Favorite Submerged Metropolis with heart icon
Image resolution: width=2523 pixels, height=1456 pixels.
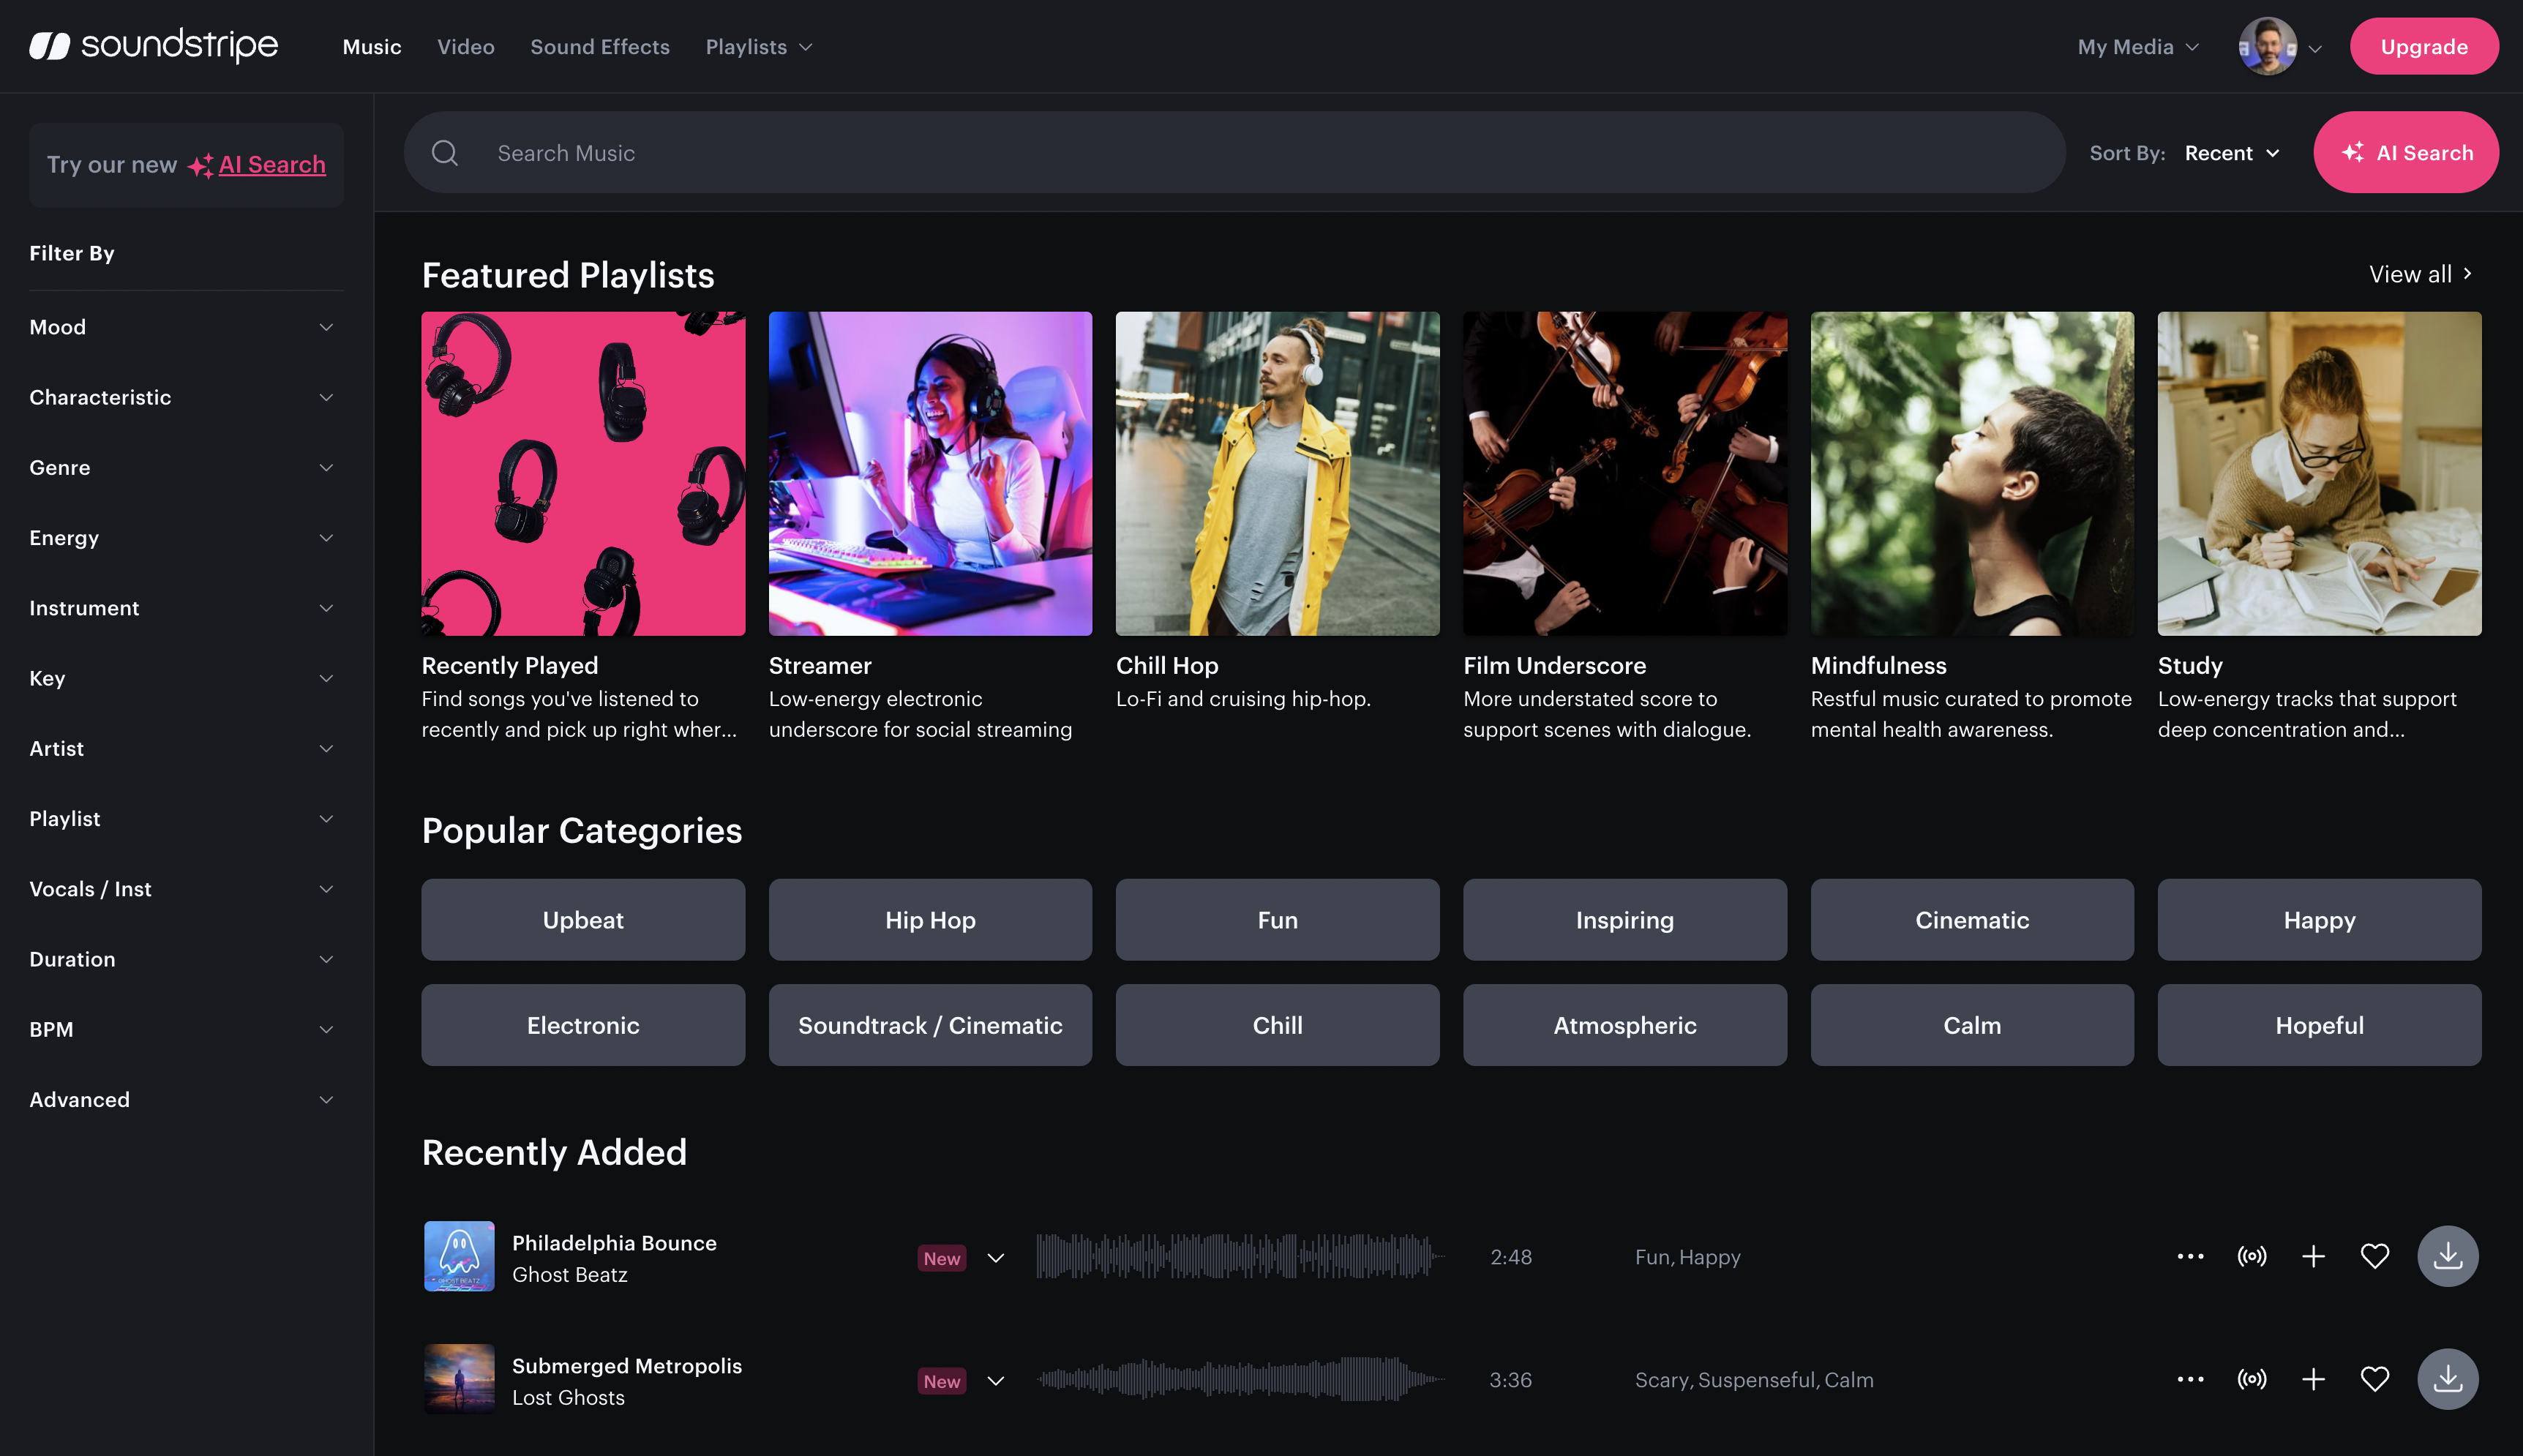(2374, 1379)
